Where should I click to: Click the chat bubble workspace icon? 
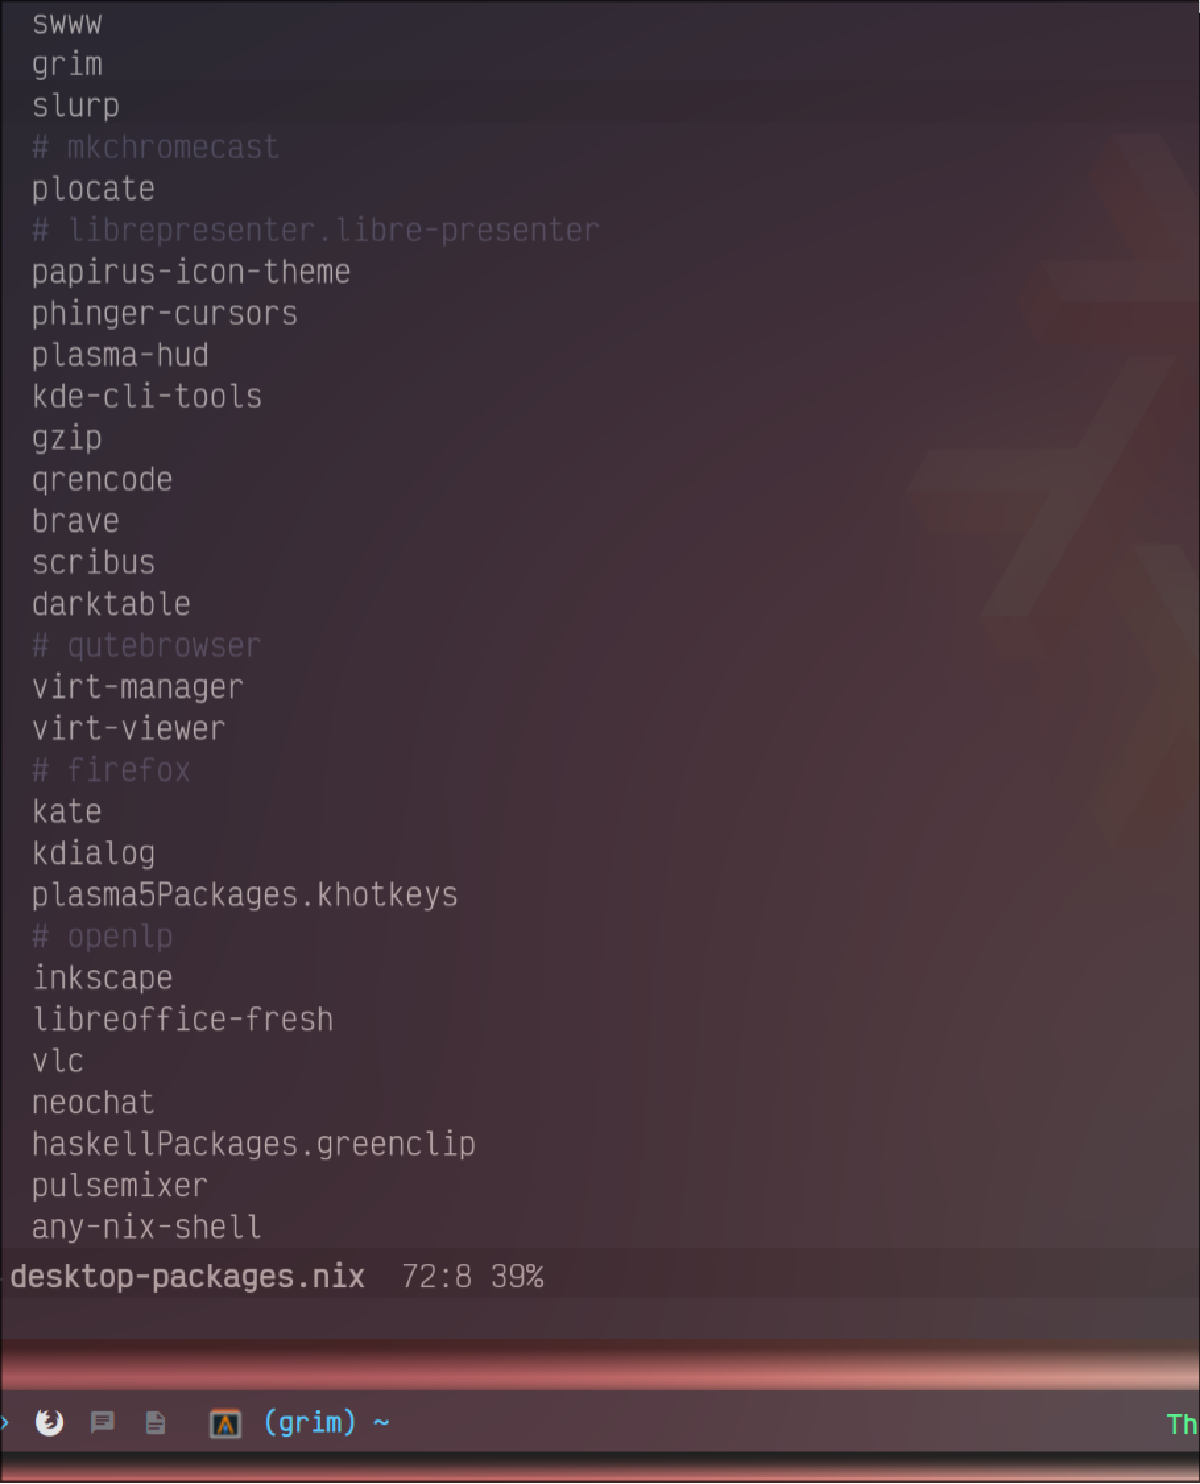(x=102, y=1422)
